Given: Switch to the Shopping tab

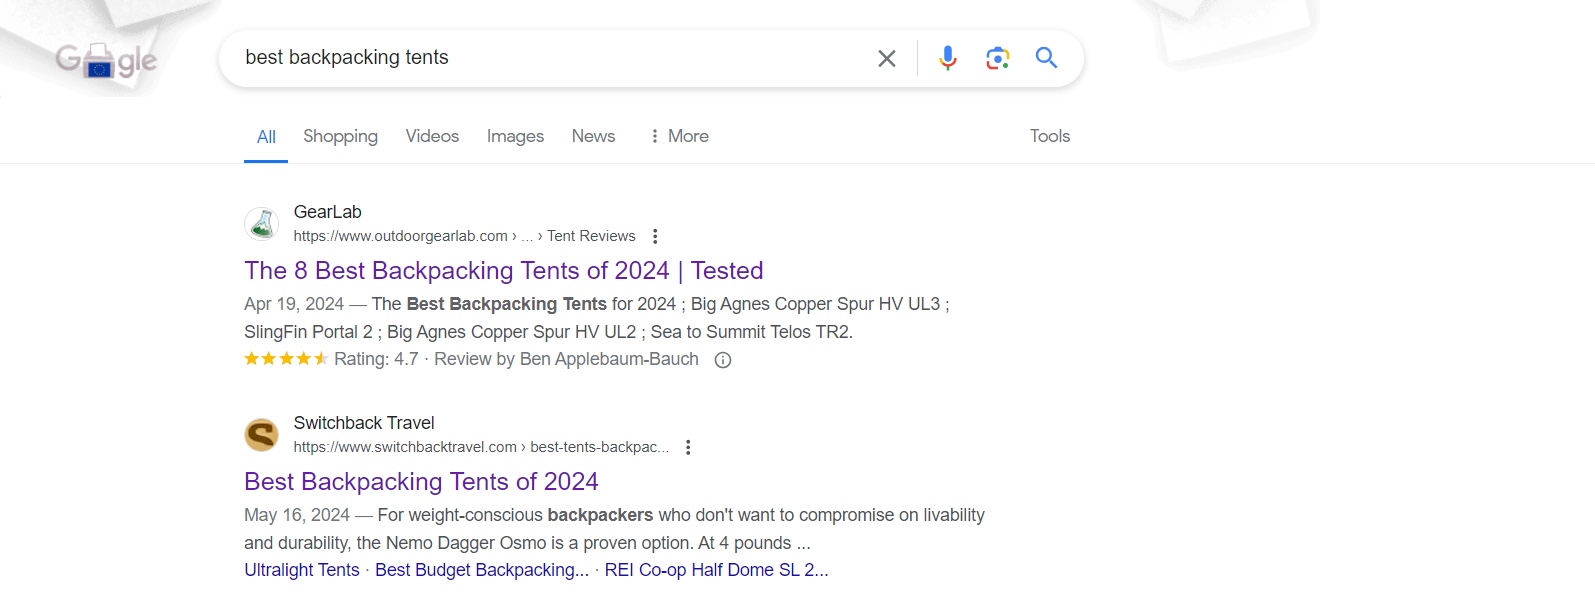Looking at the screenshot, I should click(x=340, y=136).
